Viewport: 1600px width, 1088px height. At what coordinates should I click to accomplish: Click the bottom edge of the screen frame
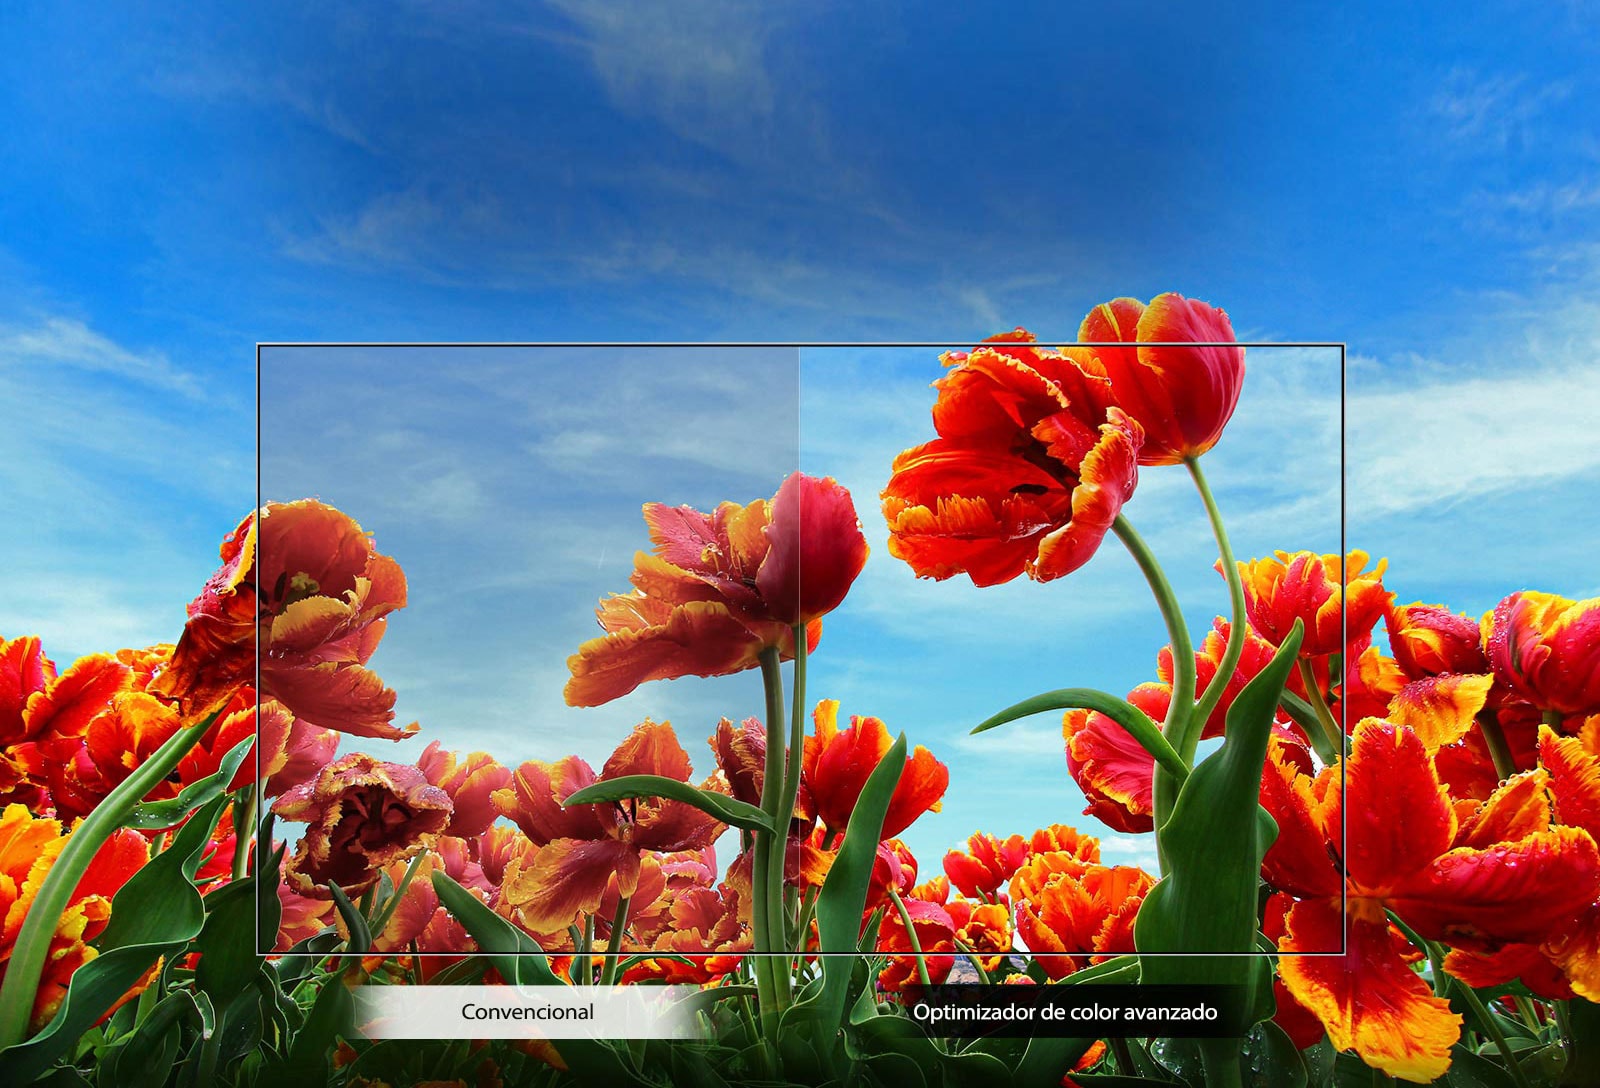[800, 955]
